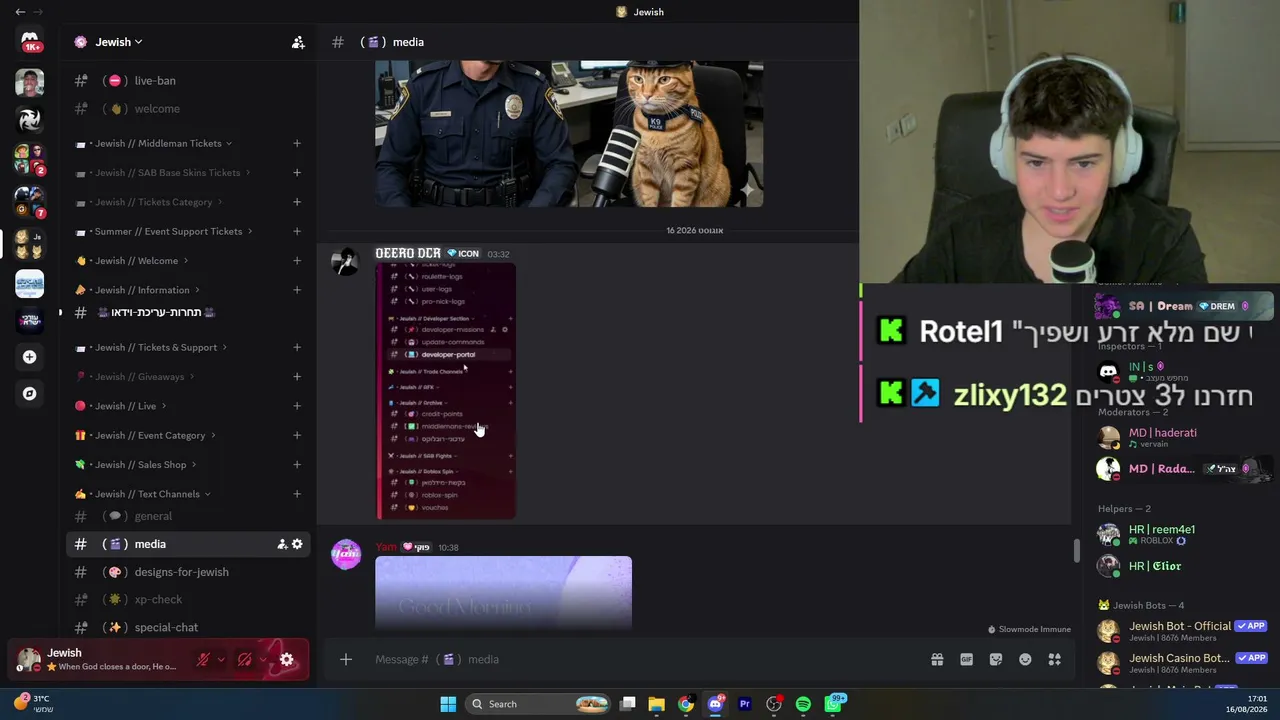Go back with the arrow in title bar
The image size is (1280, 720).
(x=20, y=12)
